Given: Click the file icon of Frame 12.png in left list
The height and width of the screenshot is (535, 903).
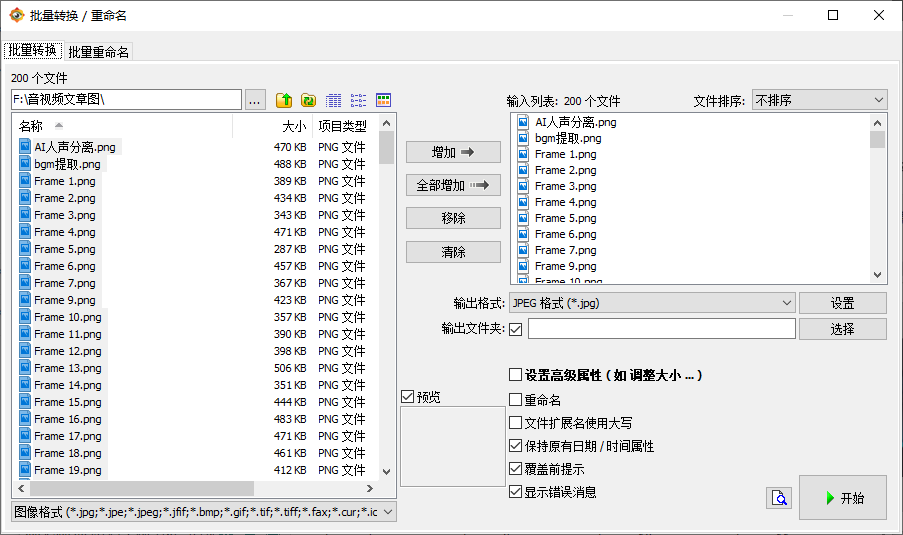Looking at the screenshot, I should pos(25,351).
